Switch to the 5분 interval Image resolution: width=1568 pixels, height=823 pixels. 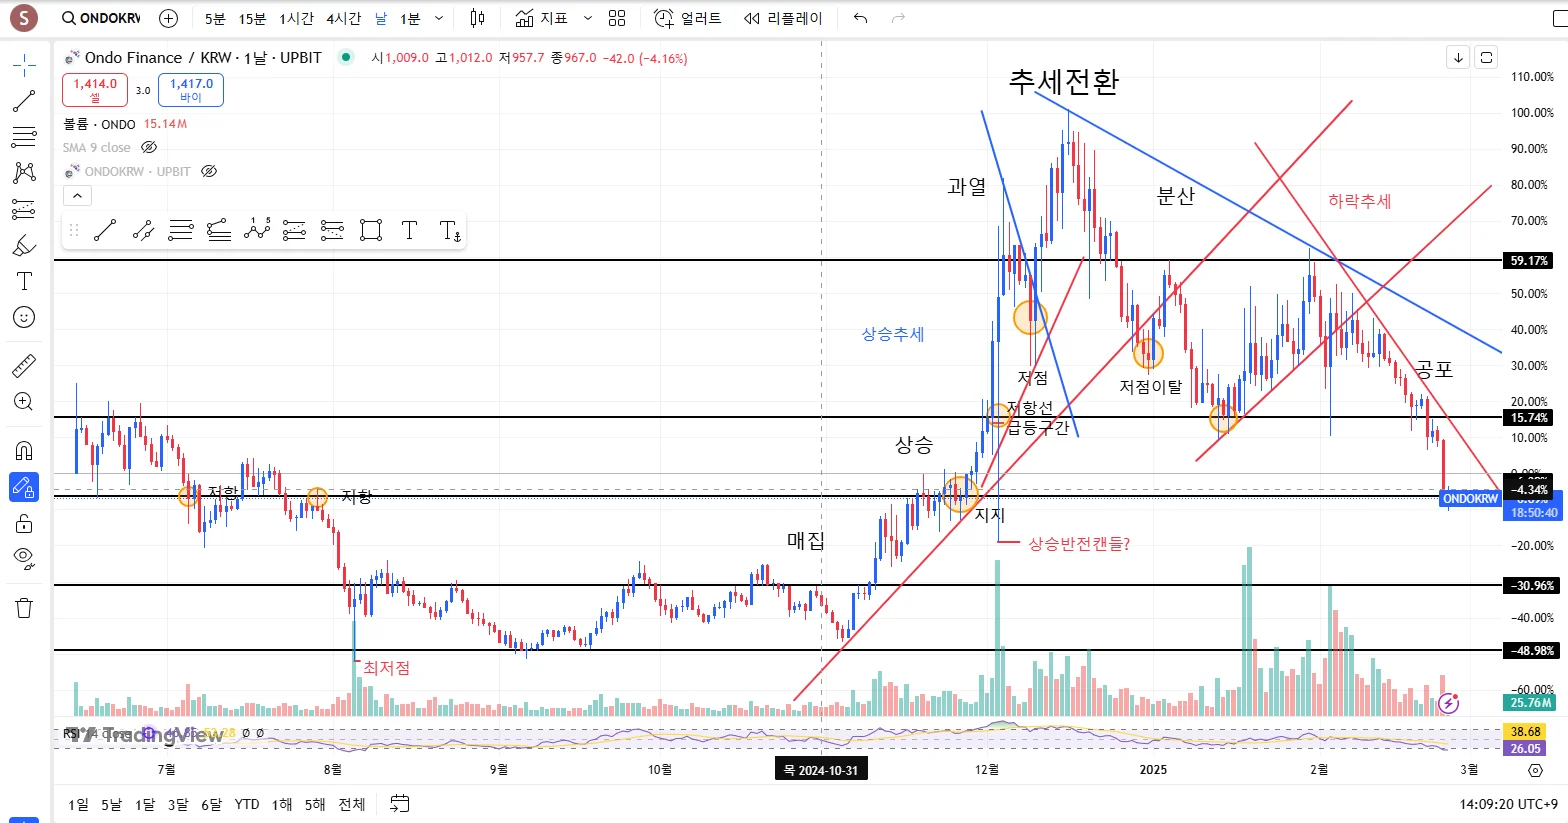[x=215, y=18]
